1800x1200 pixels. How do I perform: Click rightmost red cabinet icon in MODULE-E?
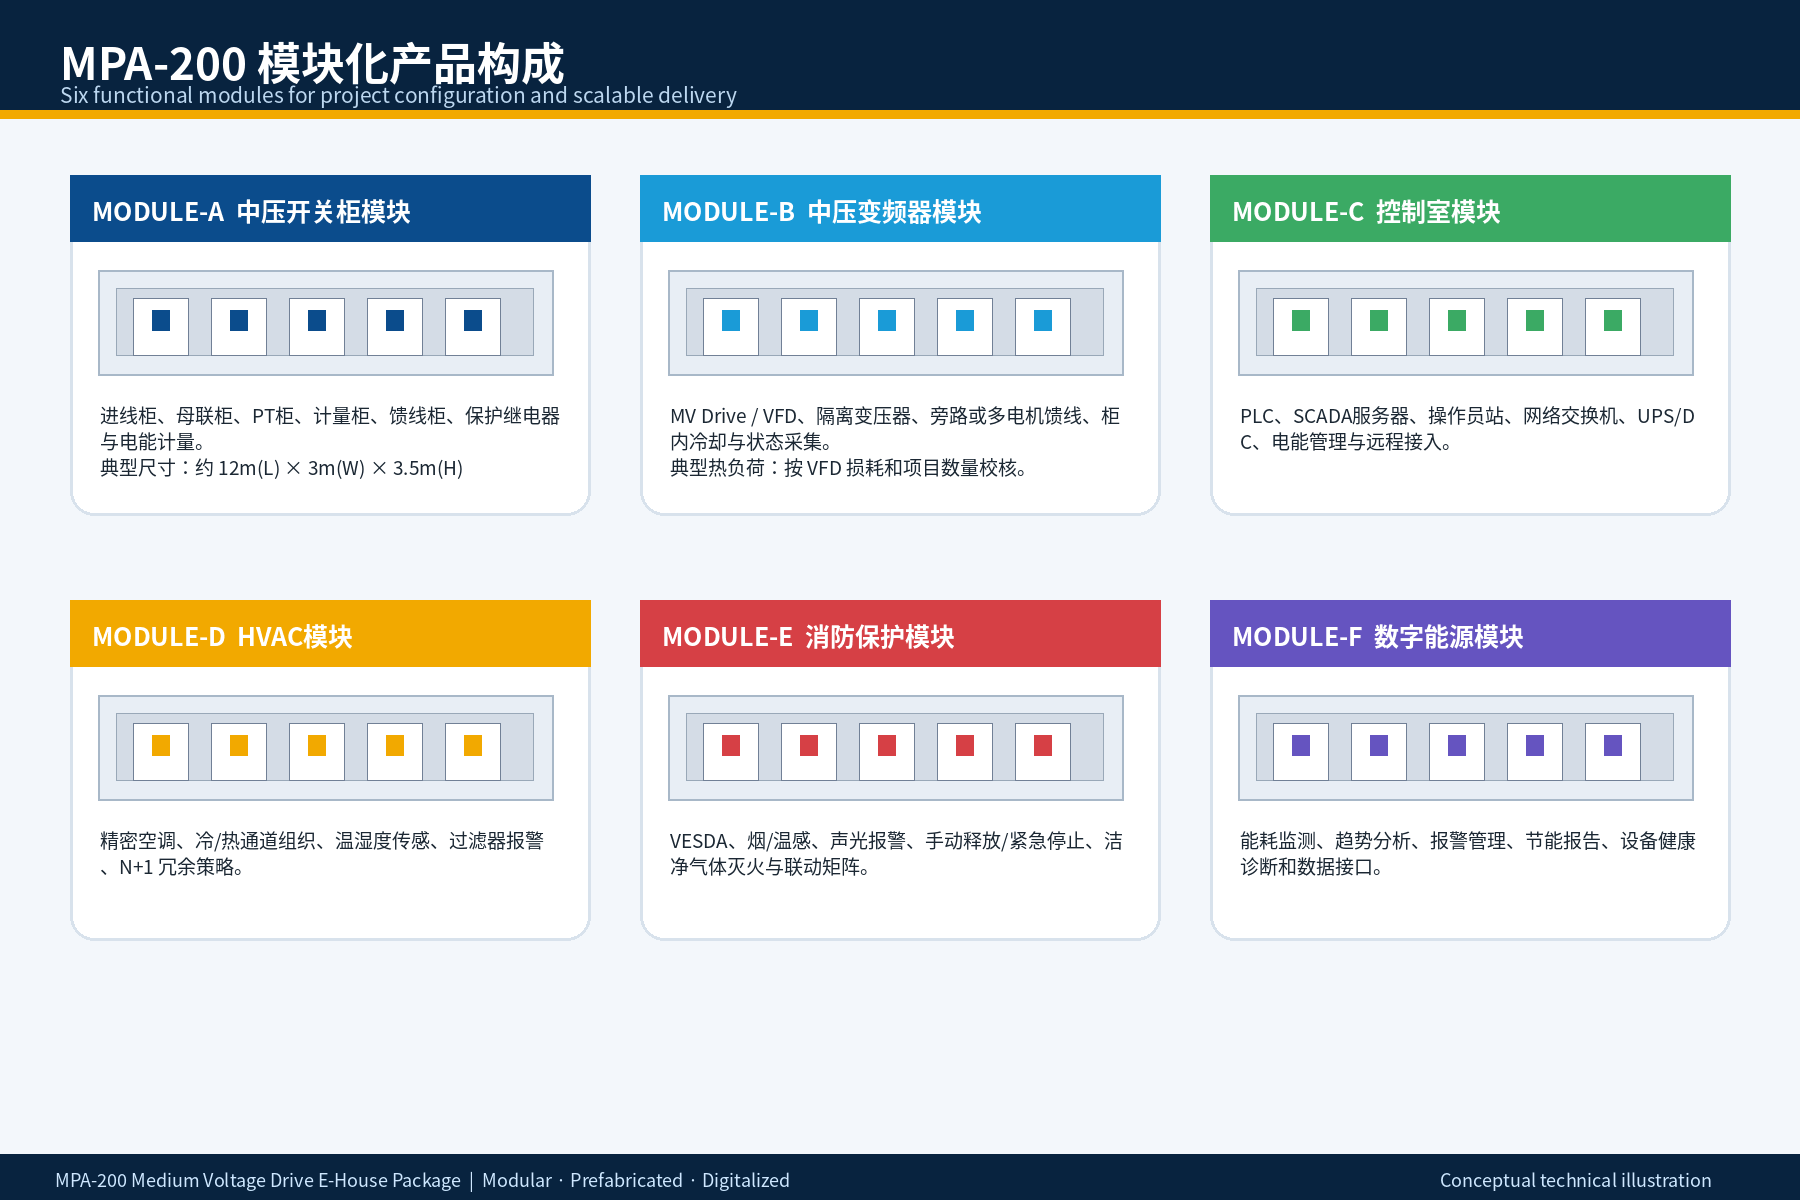click(1043, 751)
